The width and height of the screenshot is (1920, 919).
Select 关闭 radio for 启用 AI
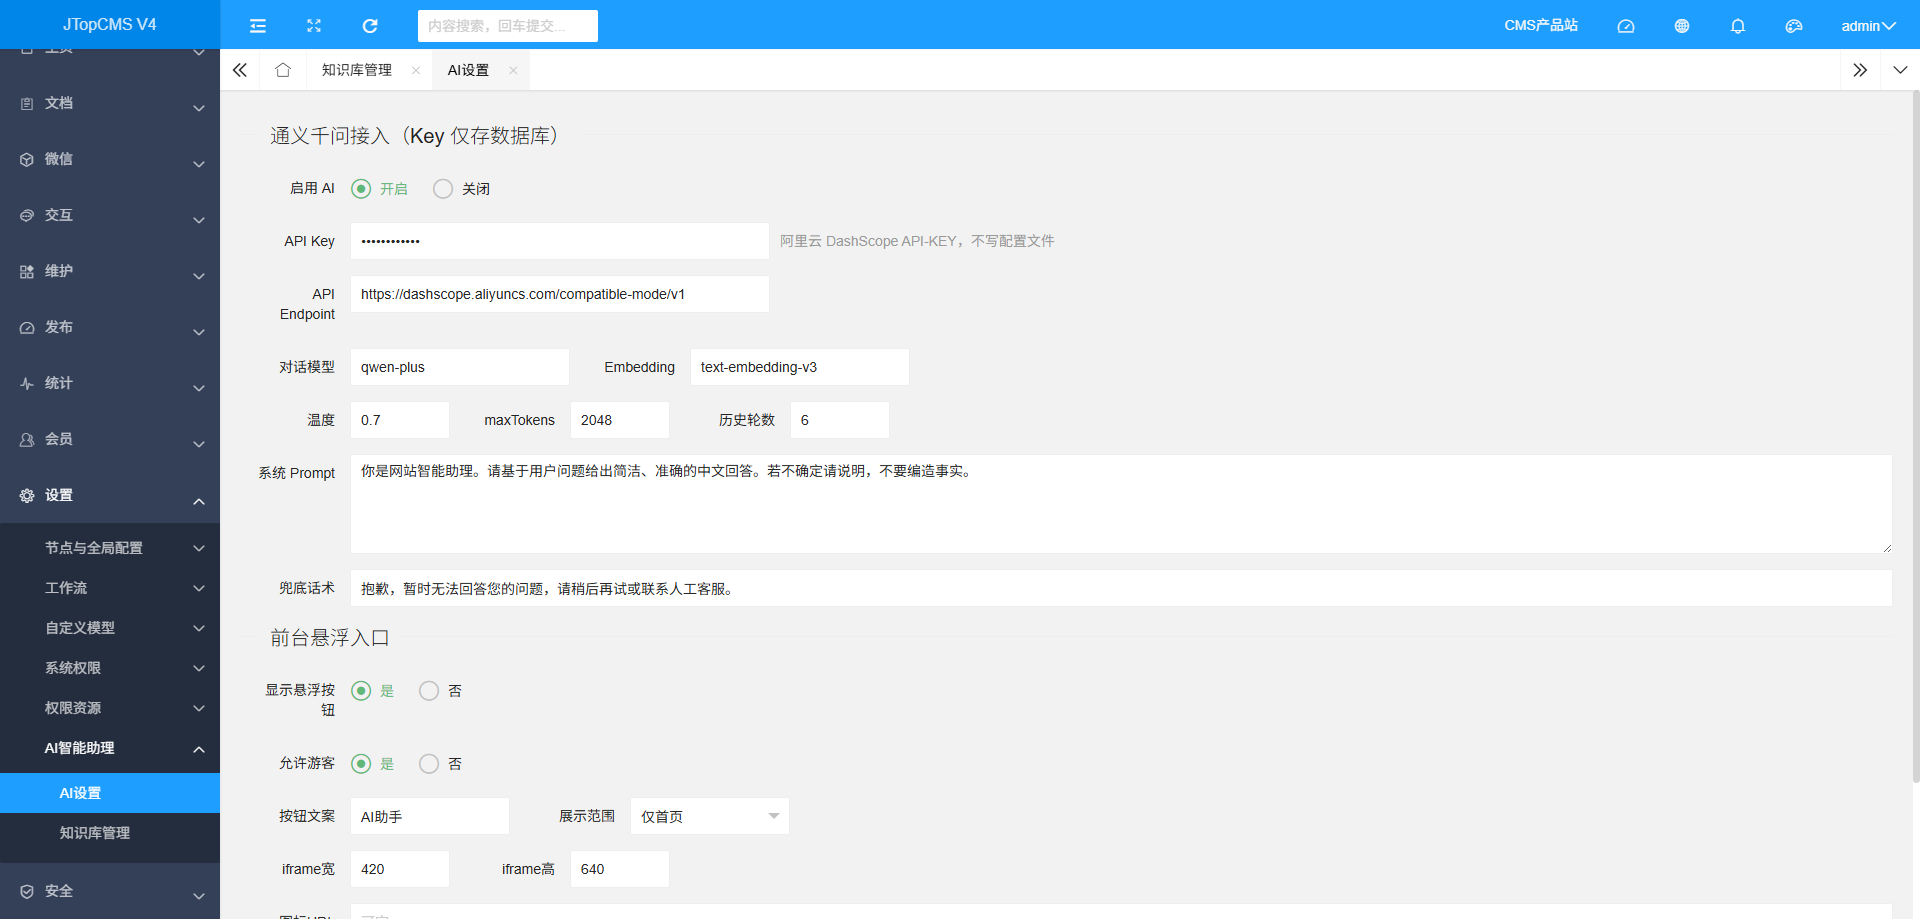(x=443, y=189)
